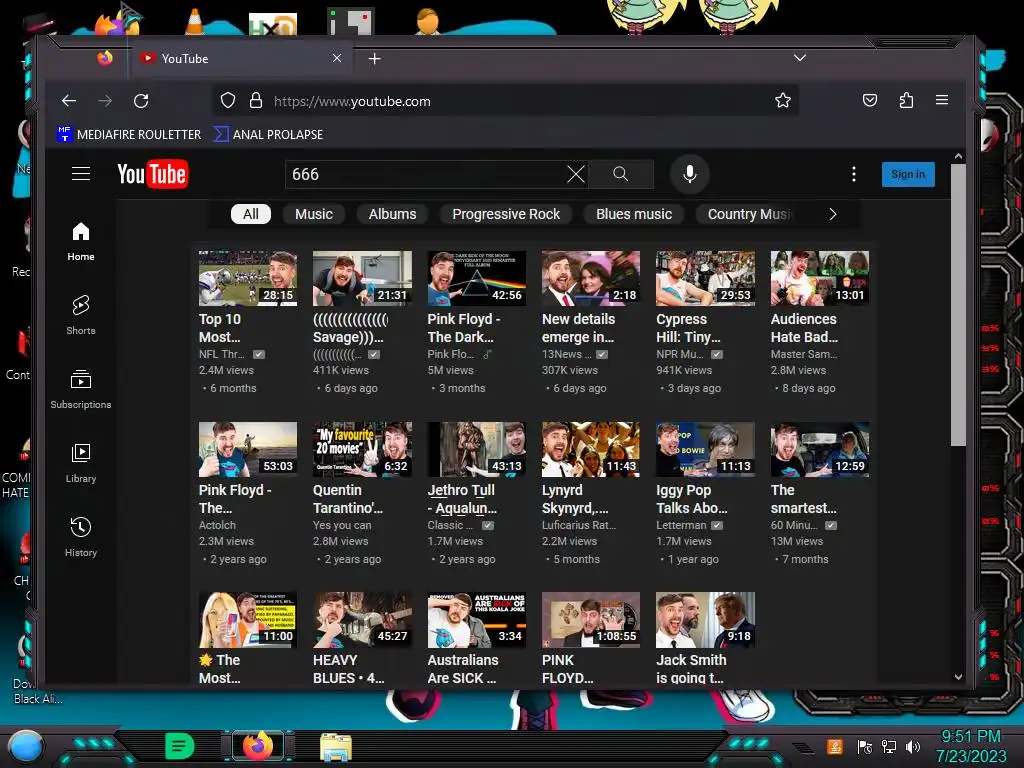This screenshot has width=1024, height=768.
Task: Open Shorts in YouTube sidebar
Action: [x=81, y=315]
